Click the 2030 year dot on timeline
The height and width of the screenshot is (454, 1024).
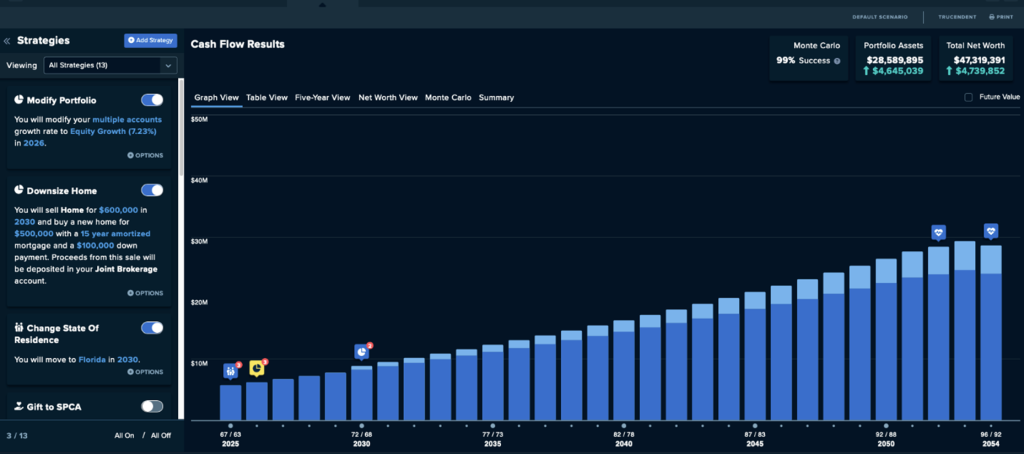coord(361,426)
